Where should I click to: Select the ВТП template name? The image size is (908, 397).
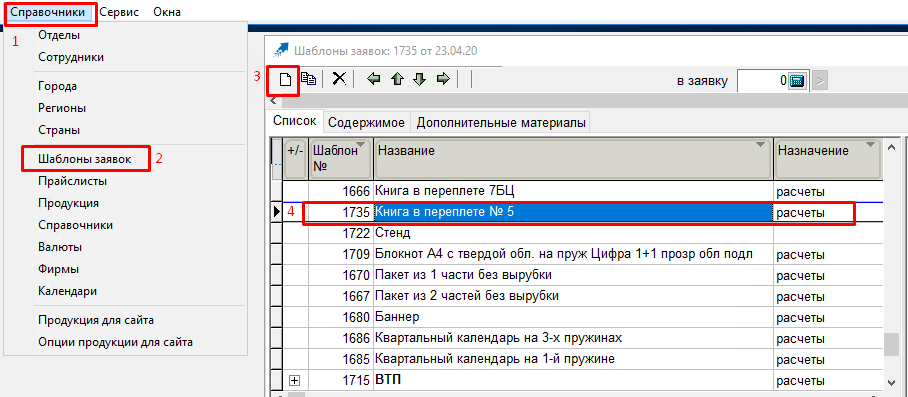click(x=387, y=380)
